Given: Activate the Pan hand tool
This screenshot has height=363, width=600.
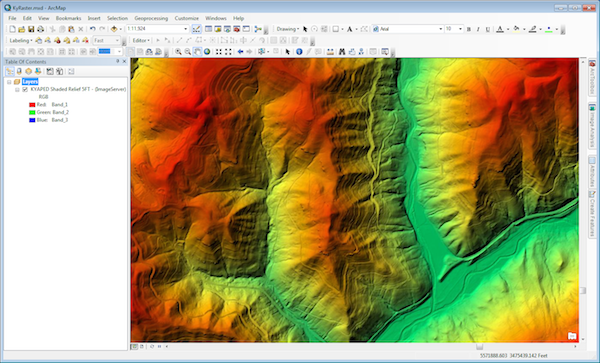Looking at the screenshot, I should coord(197,52).
